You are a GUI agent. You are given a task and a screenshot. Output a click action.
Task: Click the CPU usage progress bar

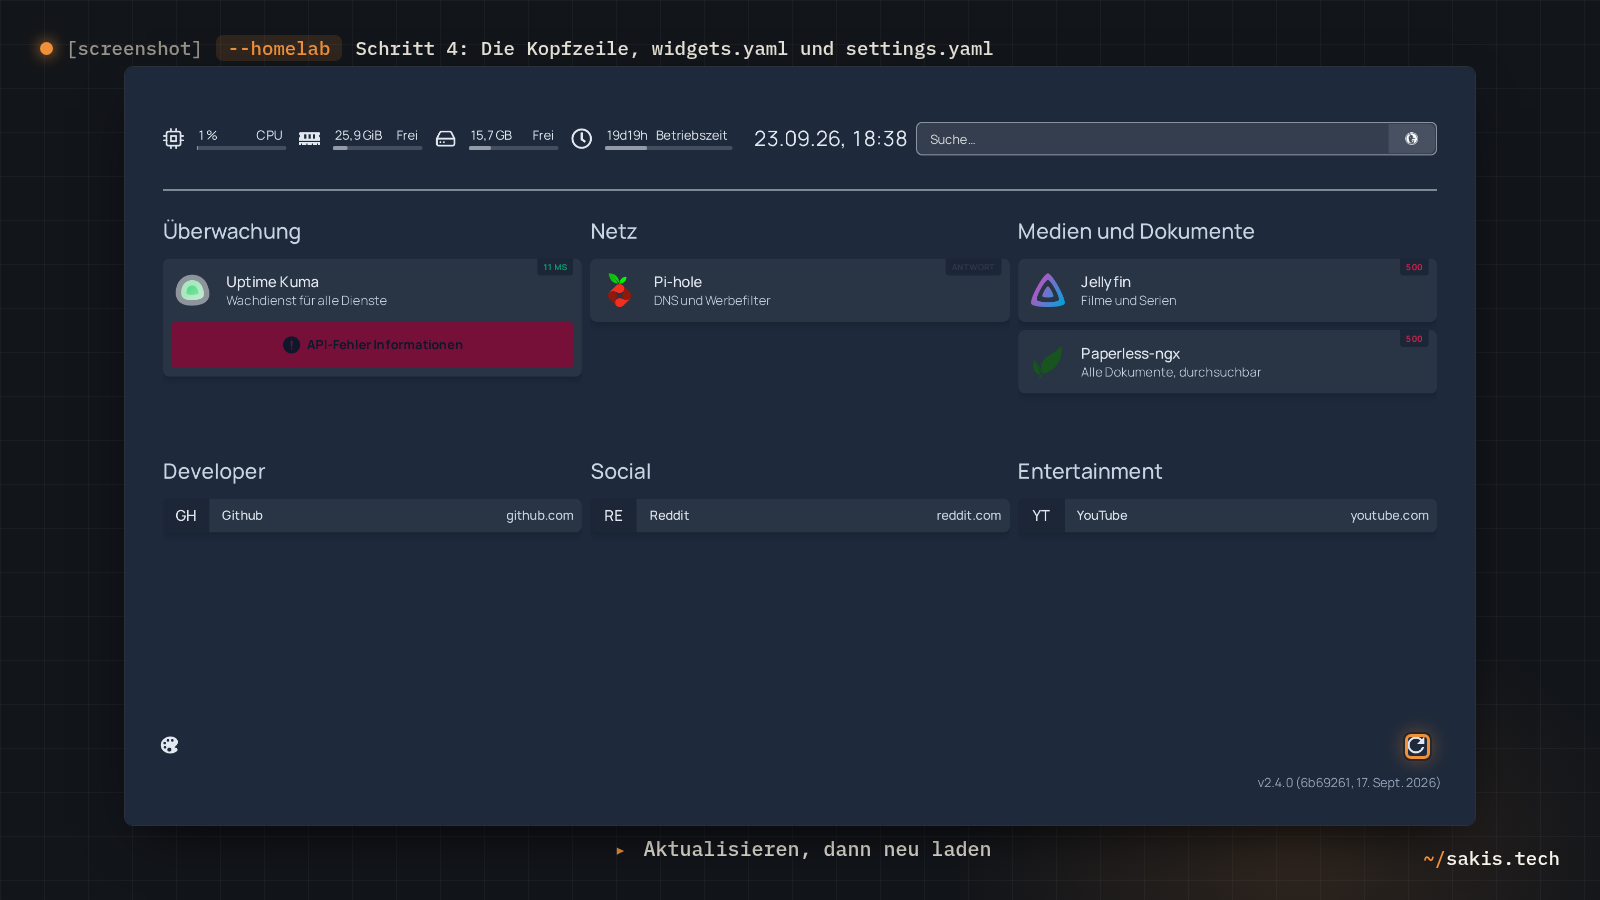[x=241, y=148]
